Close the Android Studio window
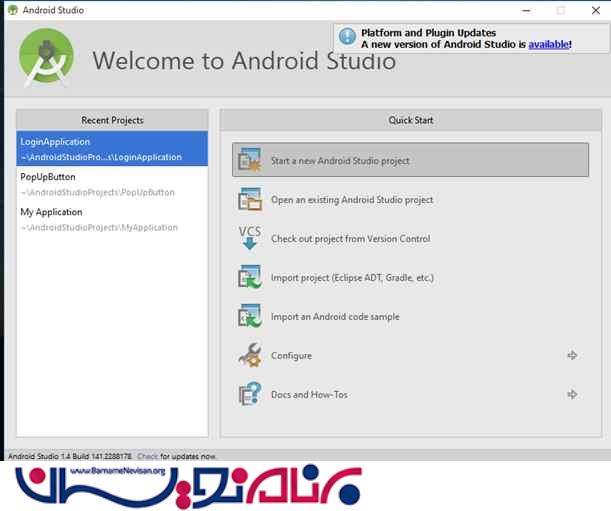 point(596,11)
